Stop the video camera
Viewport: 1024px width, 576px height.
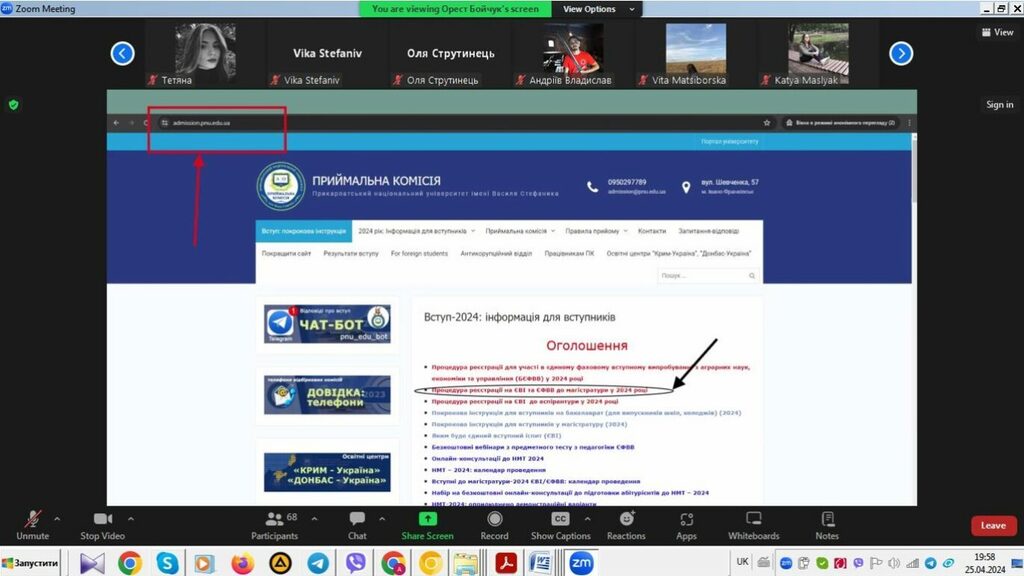coord(103,525)
